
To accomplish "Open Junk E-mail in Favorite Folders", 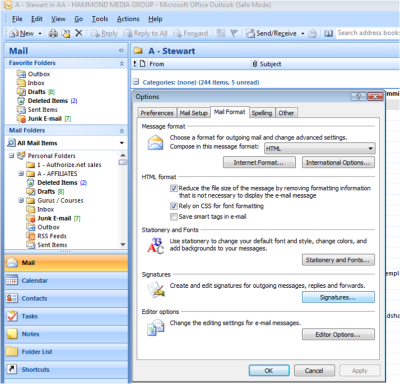I will coord(44,119).
